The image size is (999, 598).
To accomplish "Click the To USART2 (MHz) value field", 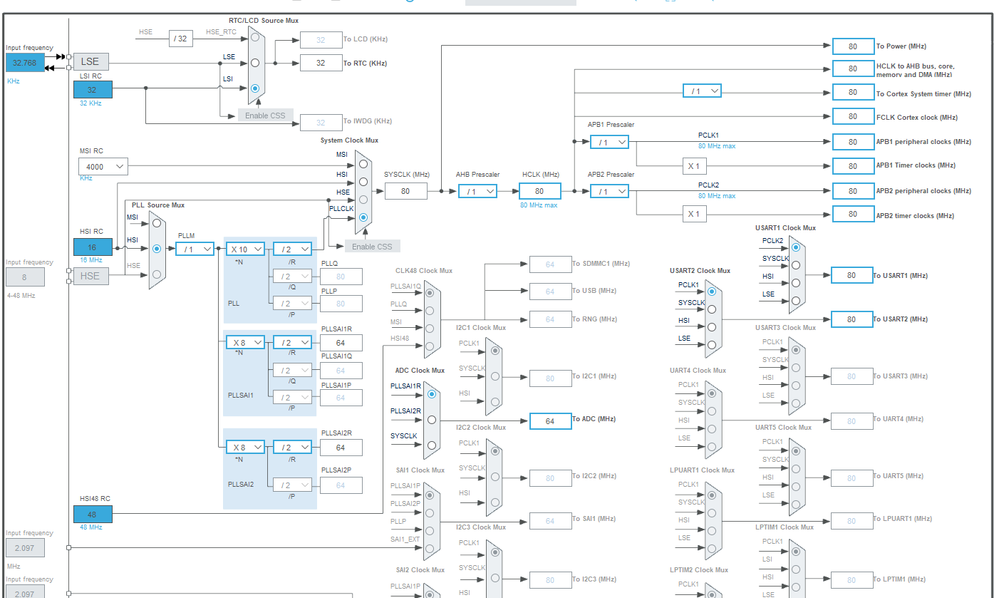I will point(851,319).
